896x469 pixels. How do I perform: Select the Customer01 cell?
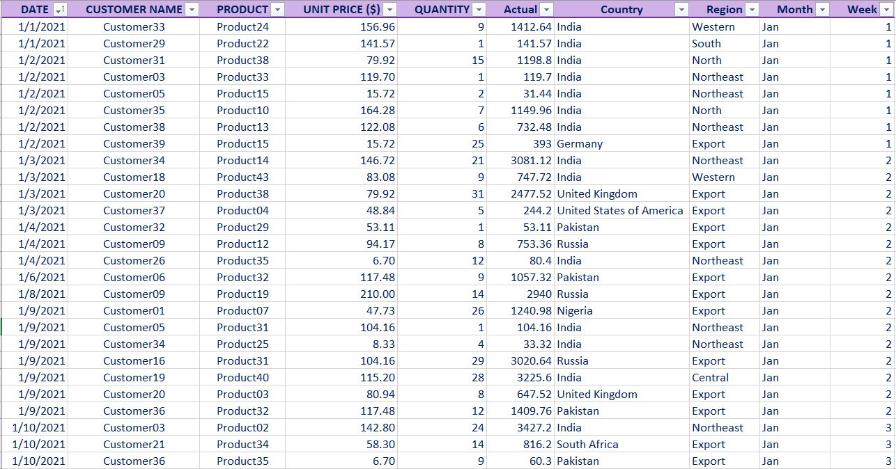pyautogui.click(x=134, y=311)
